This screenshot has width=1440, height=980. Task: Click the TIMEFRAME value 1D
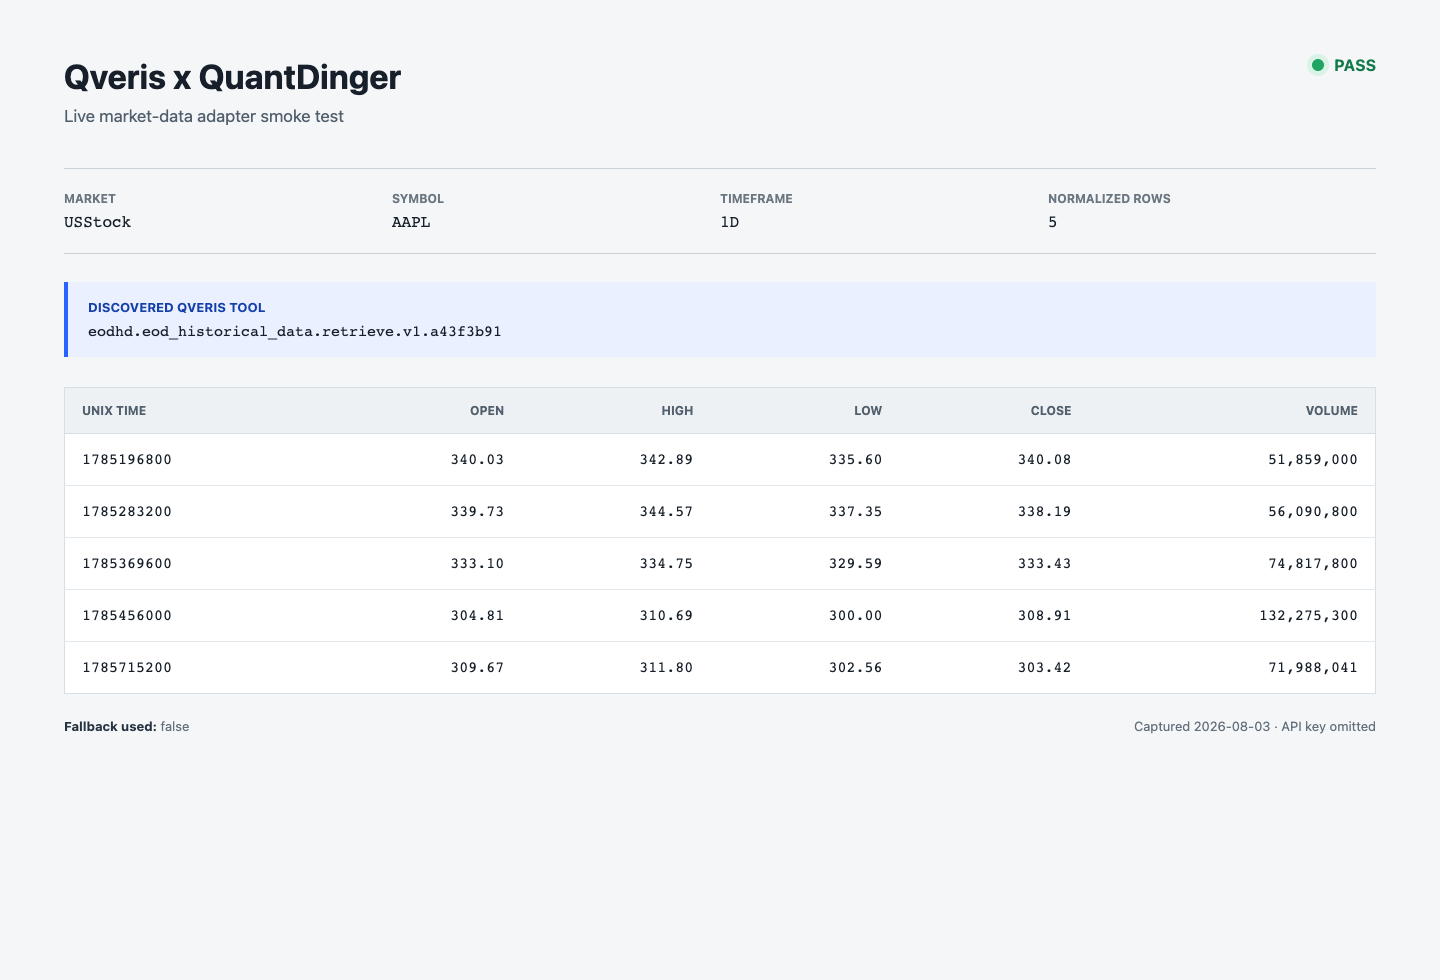click(730, 222)
